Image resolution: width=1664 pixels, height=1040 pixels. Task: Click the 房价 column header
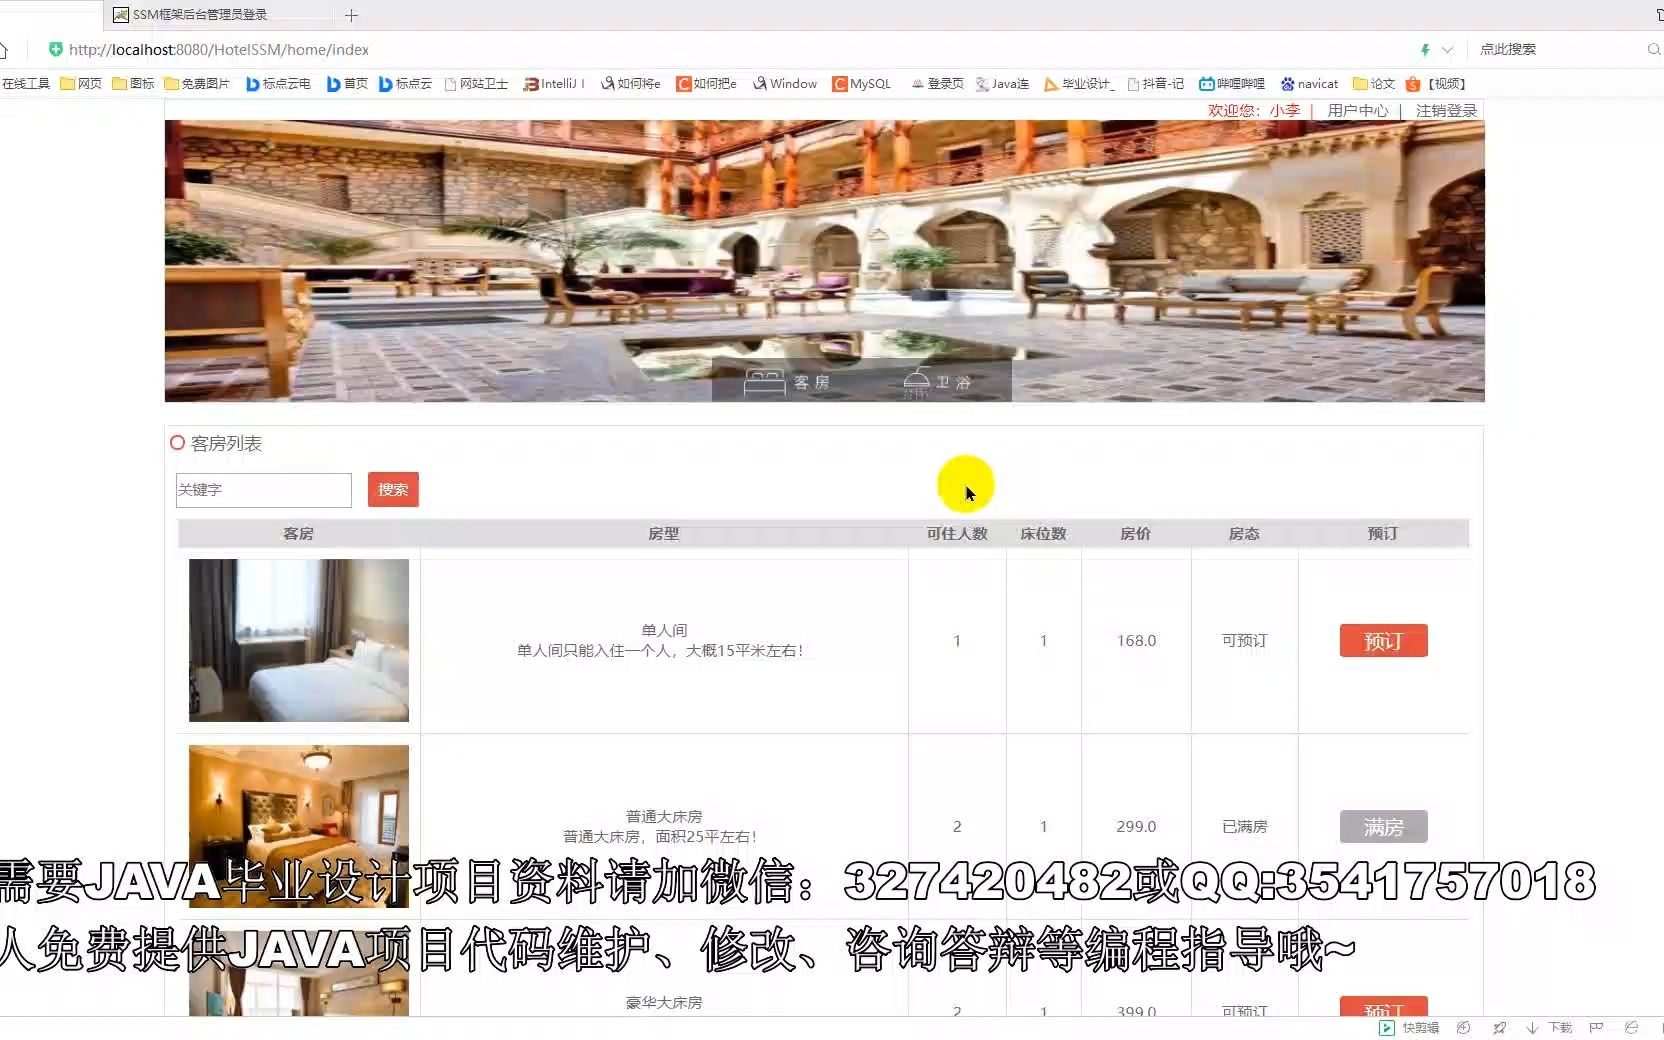pyautogui.click(x=1135, y=534)
